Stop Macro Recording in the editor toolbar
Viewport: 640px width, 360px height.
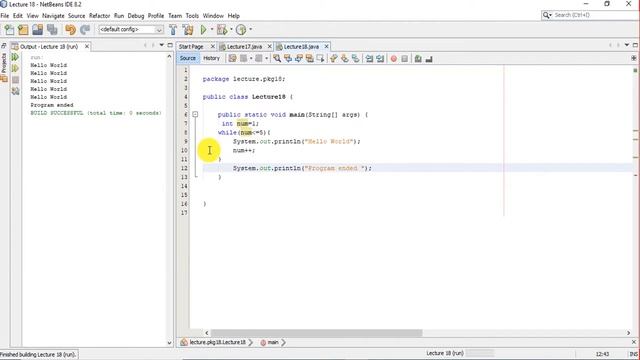point(404,59)
